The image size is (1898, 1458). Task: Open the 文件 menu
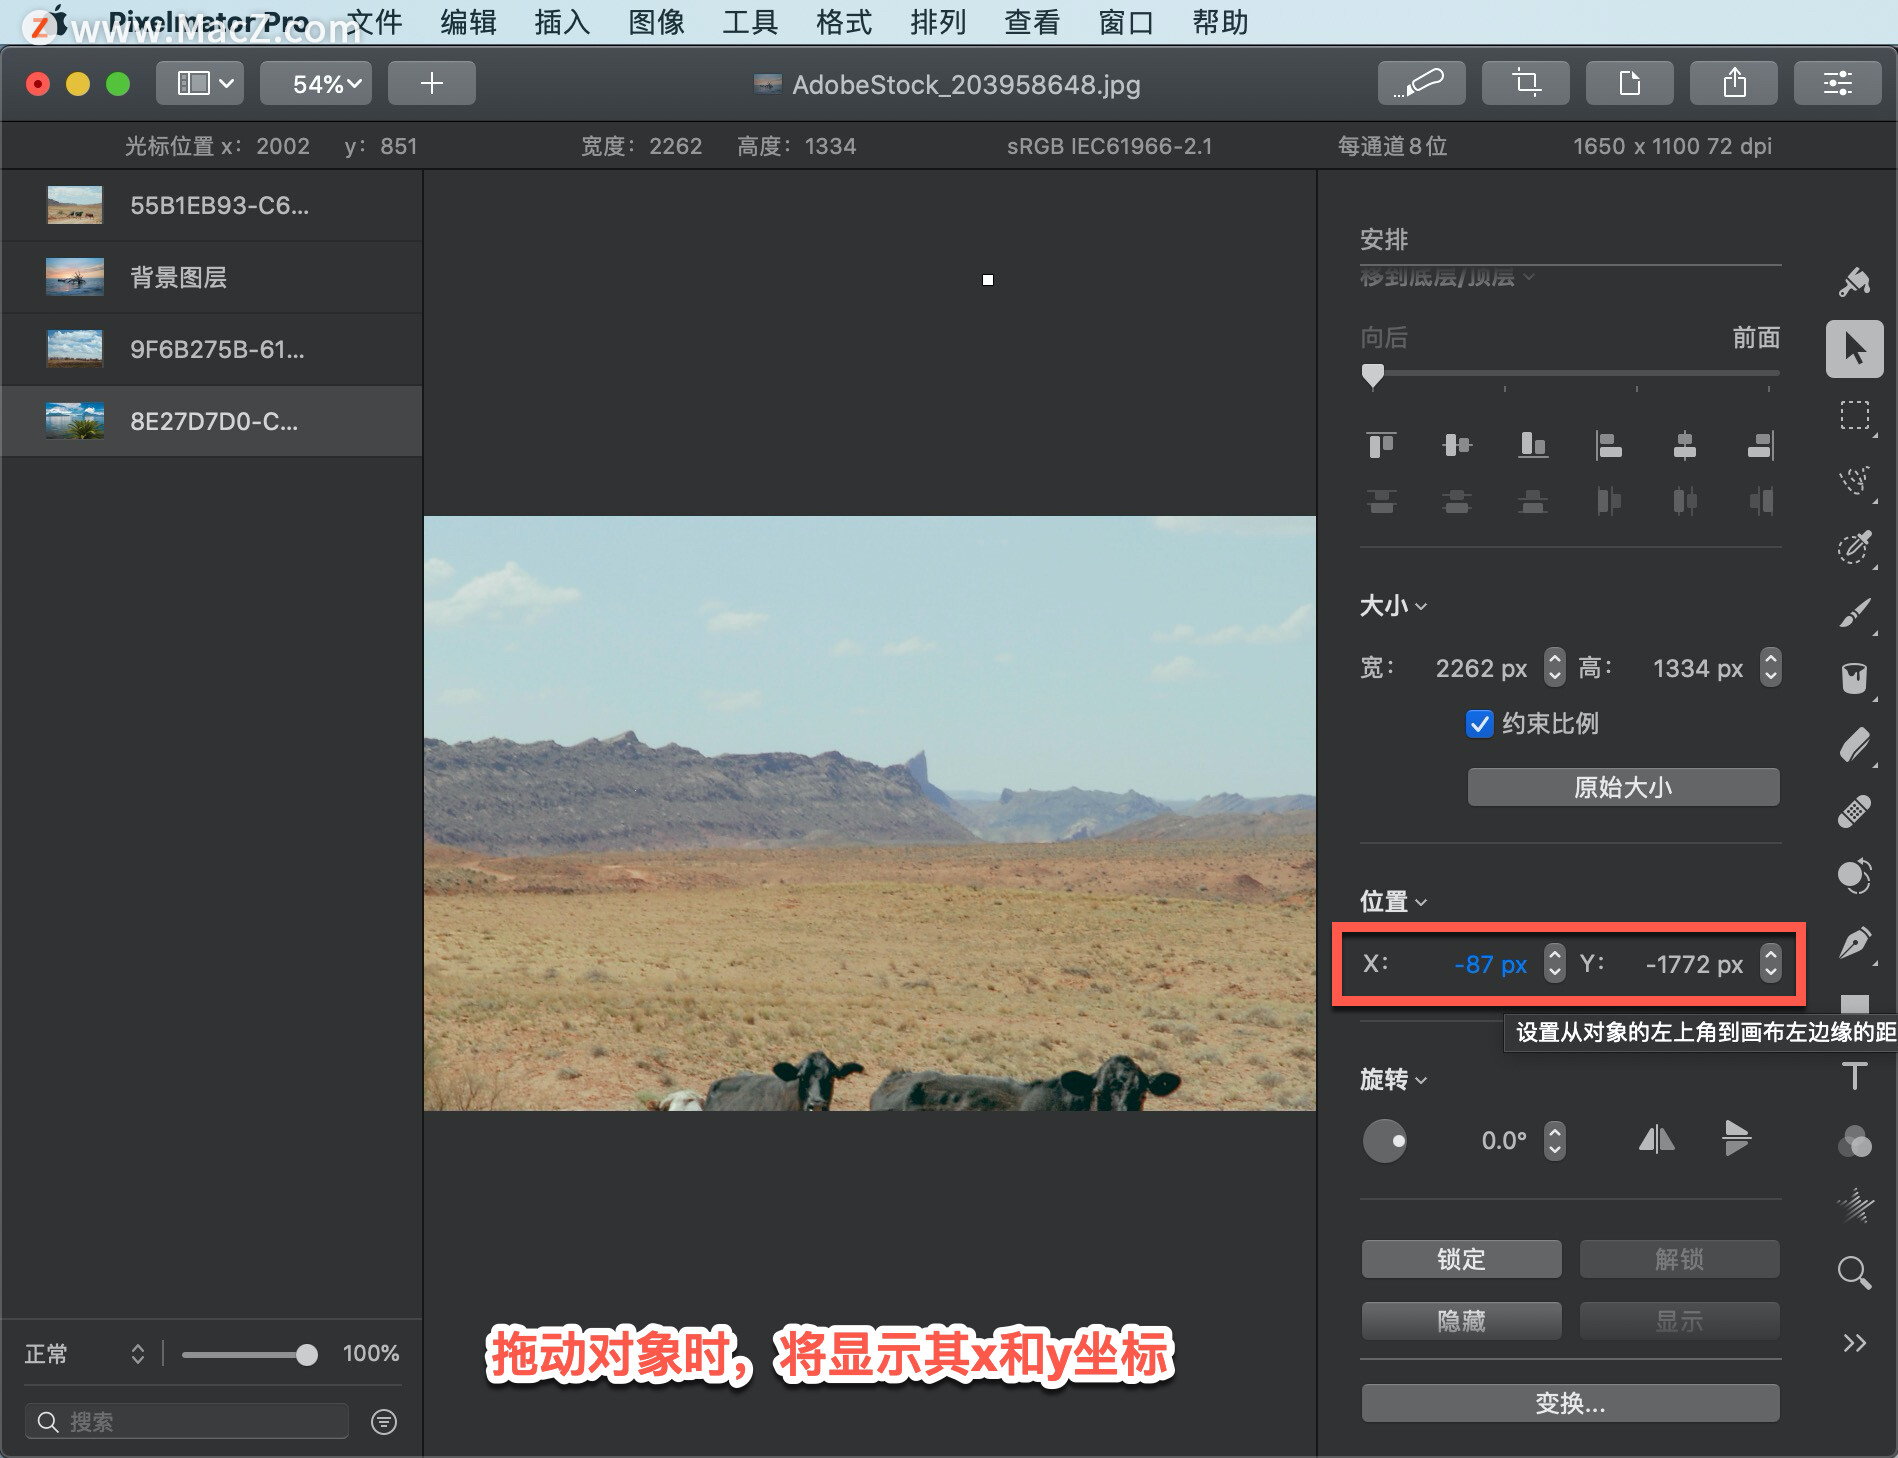point(374,22)
